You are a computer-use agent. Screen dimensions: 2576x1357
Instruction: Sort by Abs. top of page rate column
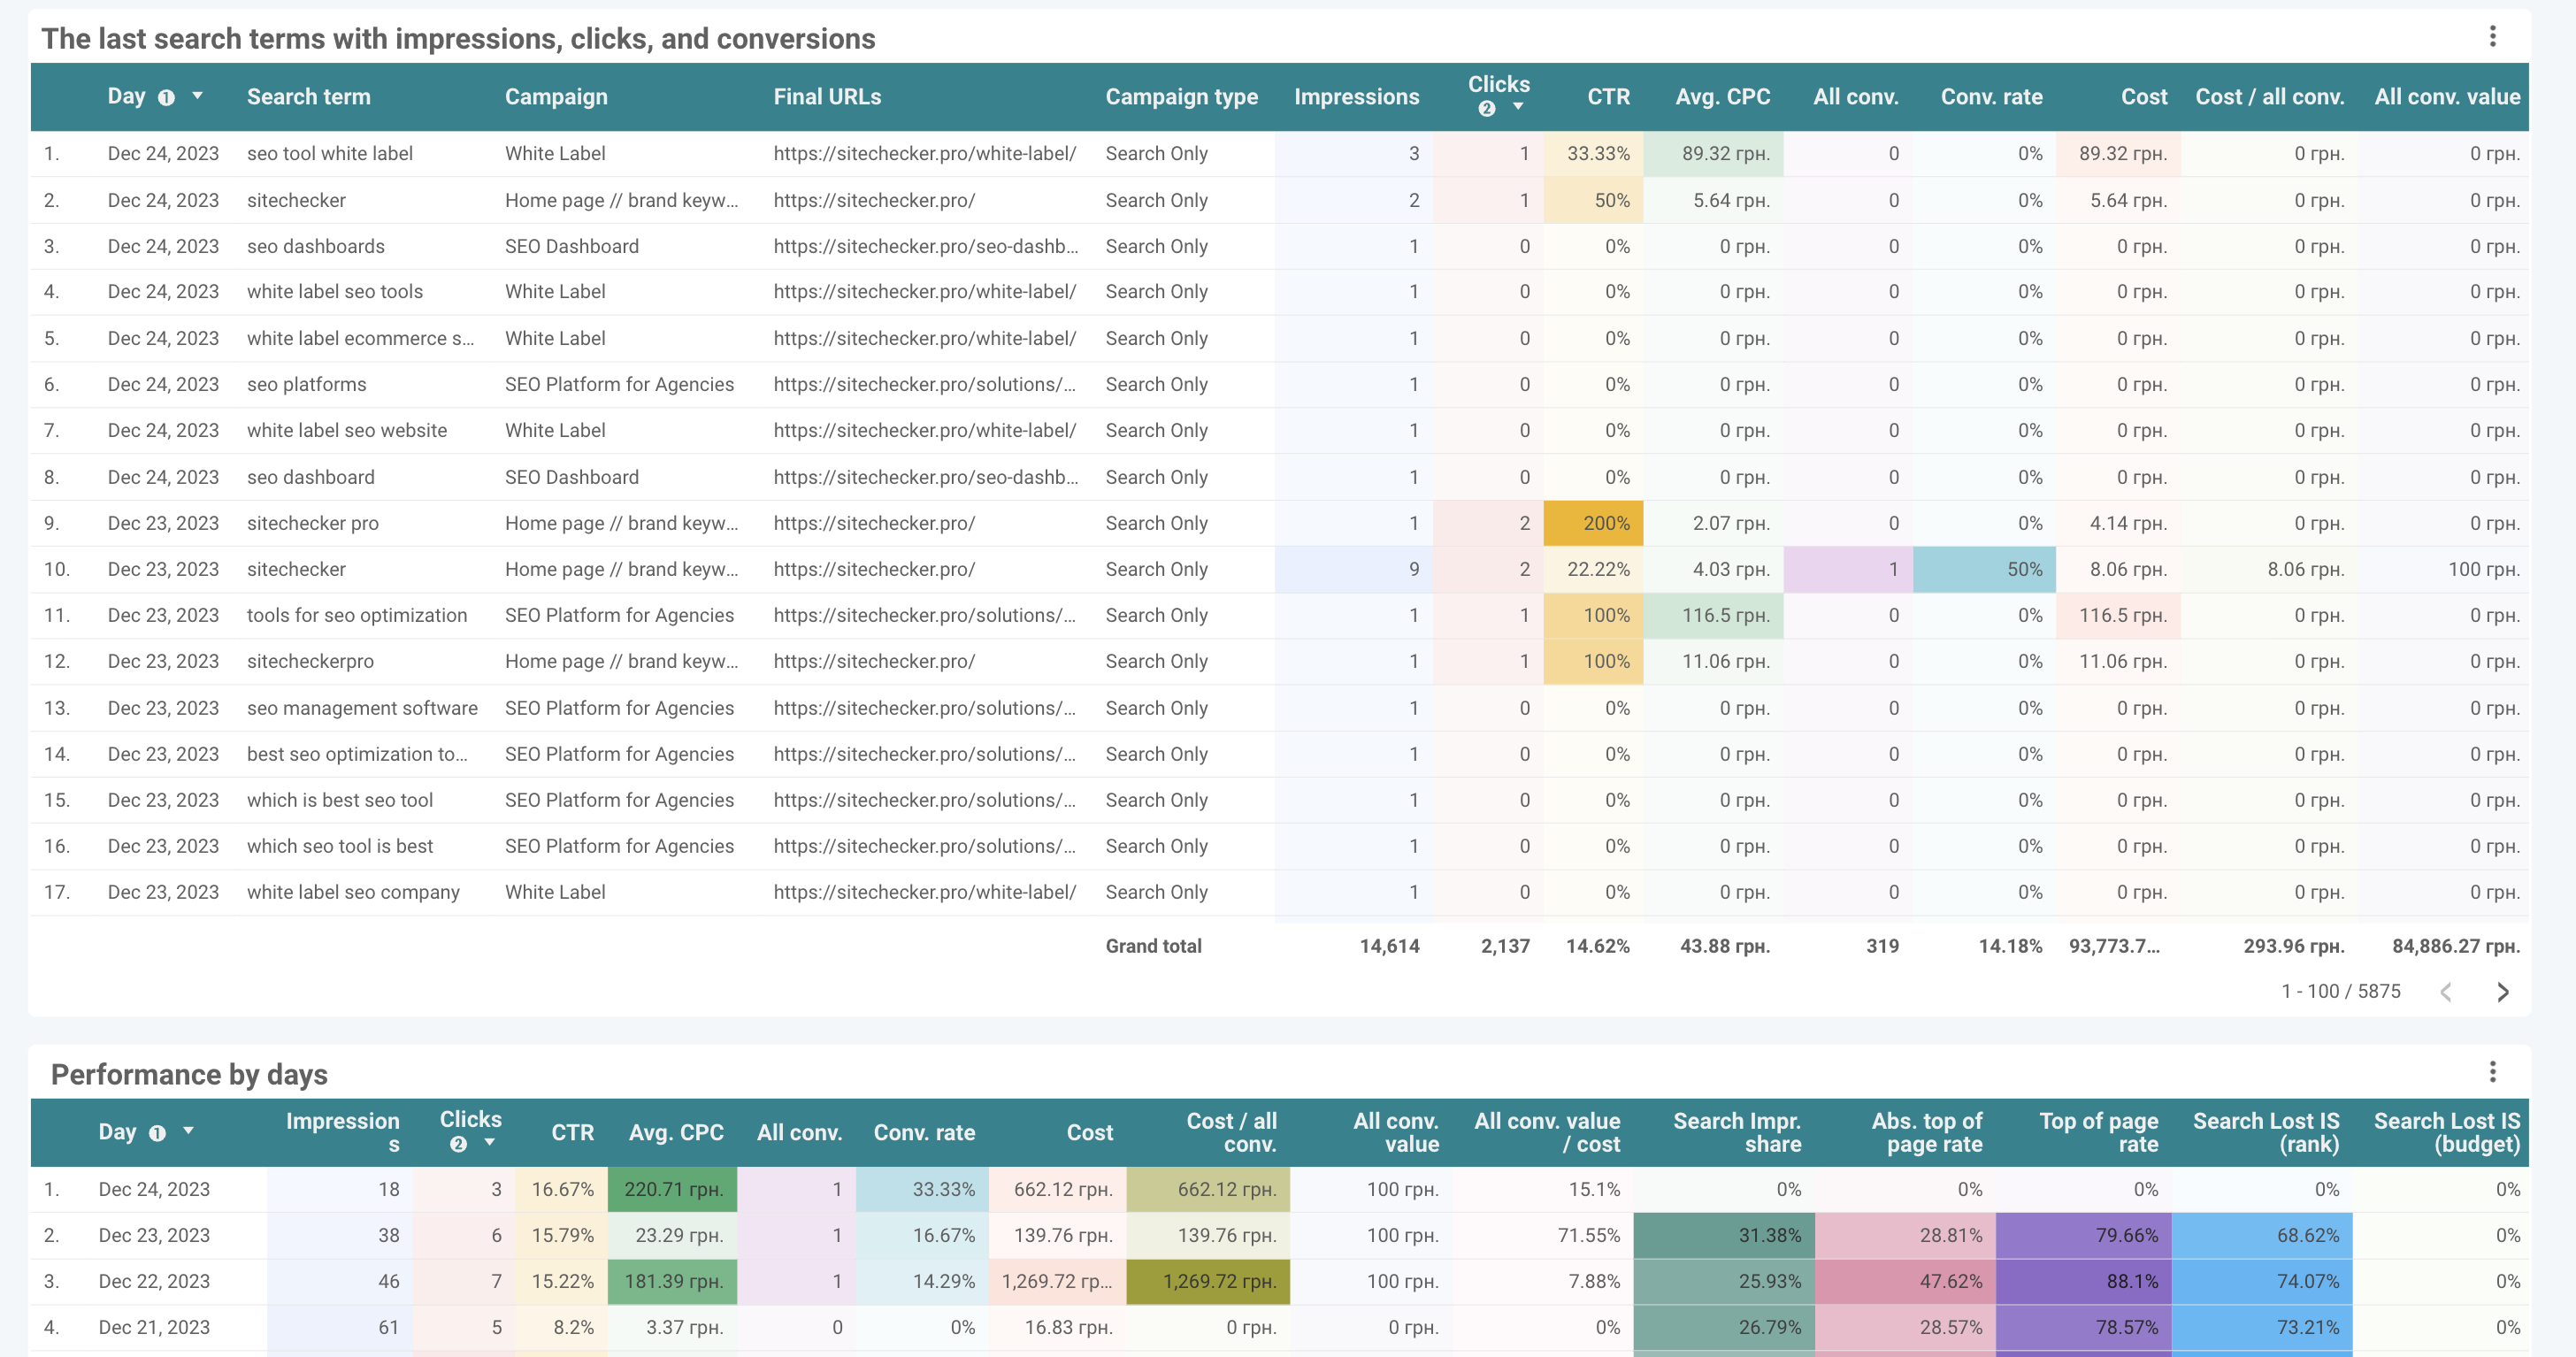coord(1927,1132)
